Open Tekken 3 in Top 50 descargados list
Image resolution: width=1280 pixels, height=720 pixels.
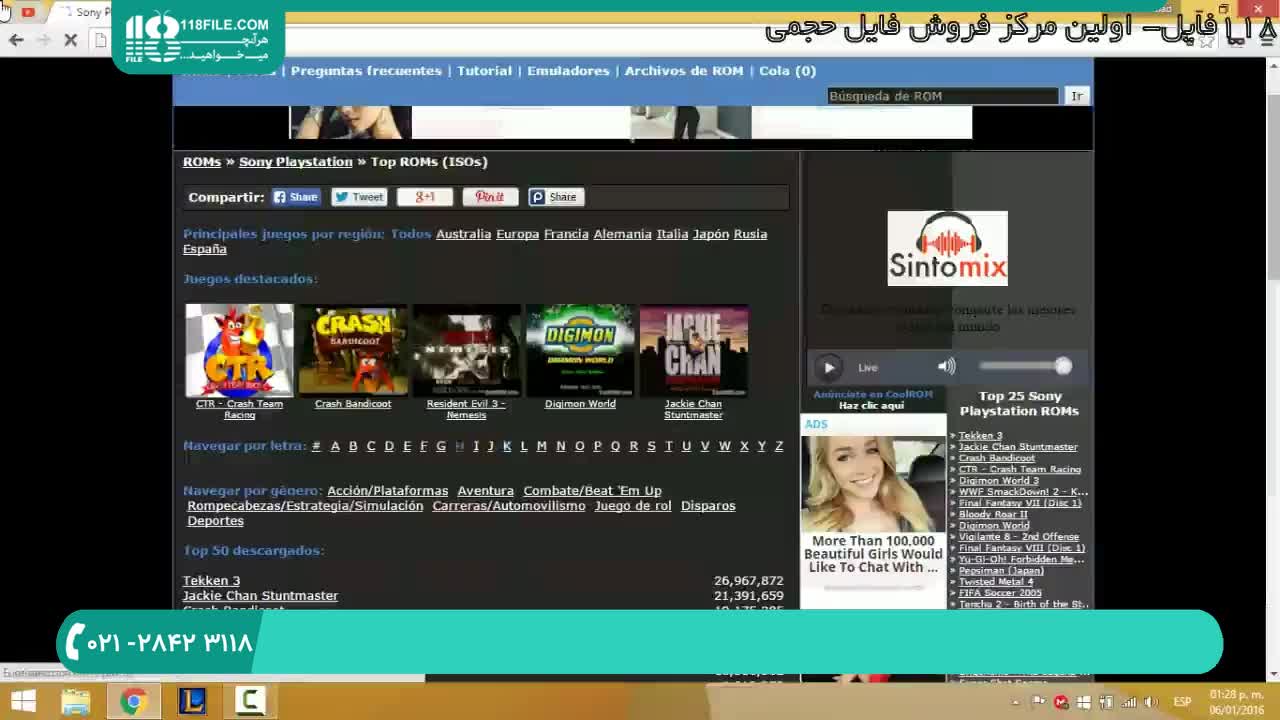point(211,581)
